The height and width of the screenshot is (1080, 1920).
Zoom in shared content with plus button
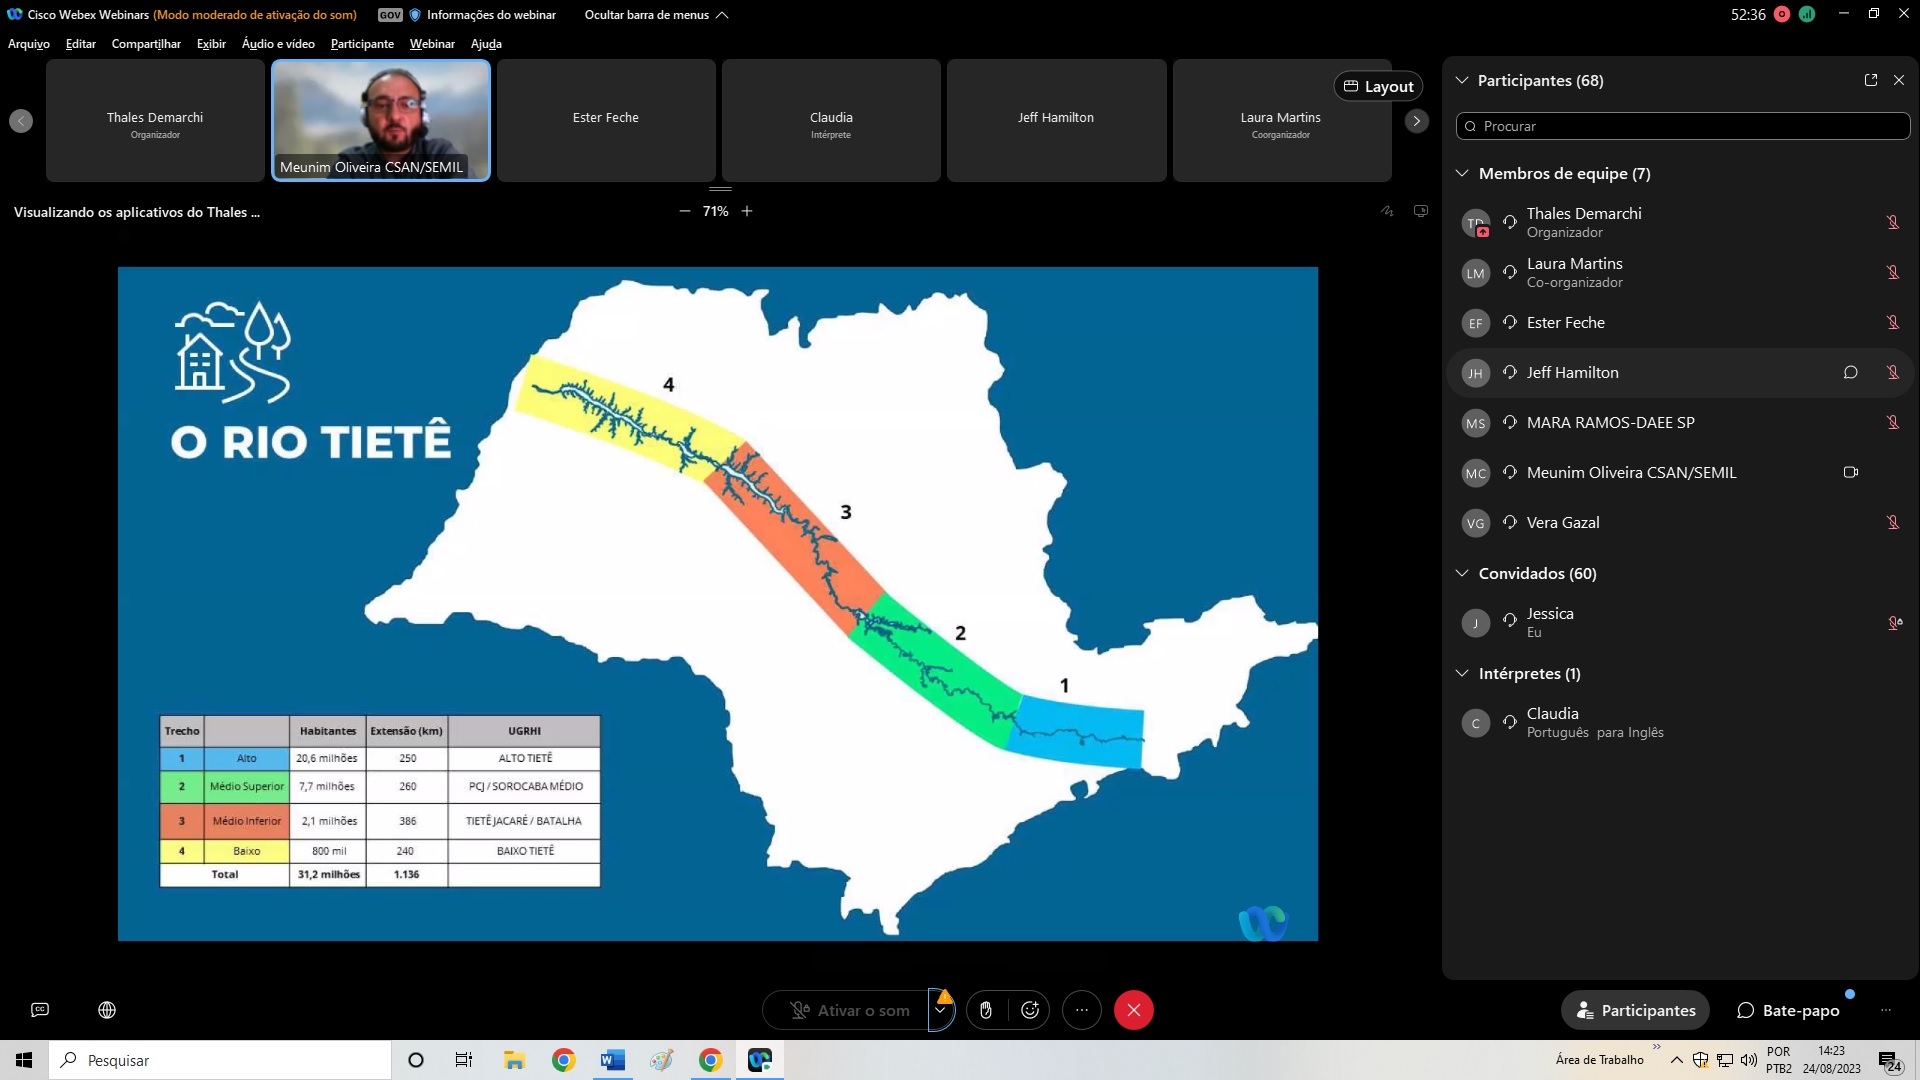pyautogui.click(x=747, y=211)
